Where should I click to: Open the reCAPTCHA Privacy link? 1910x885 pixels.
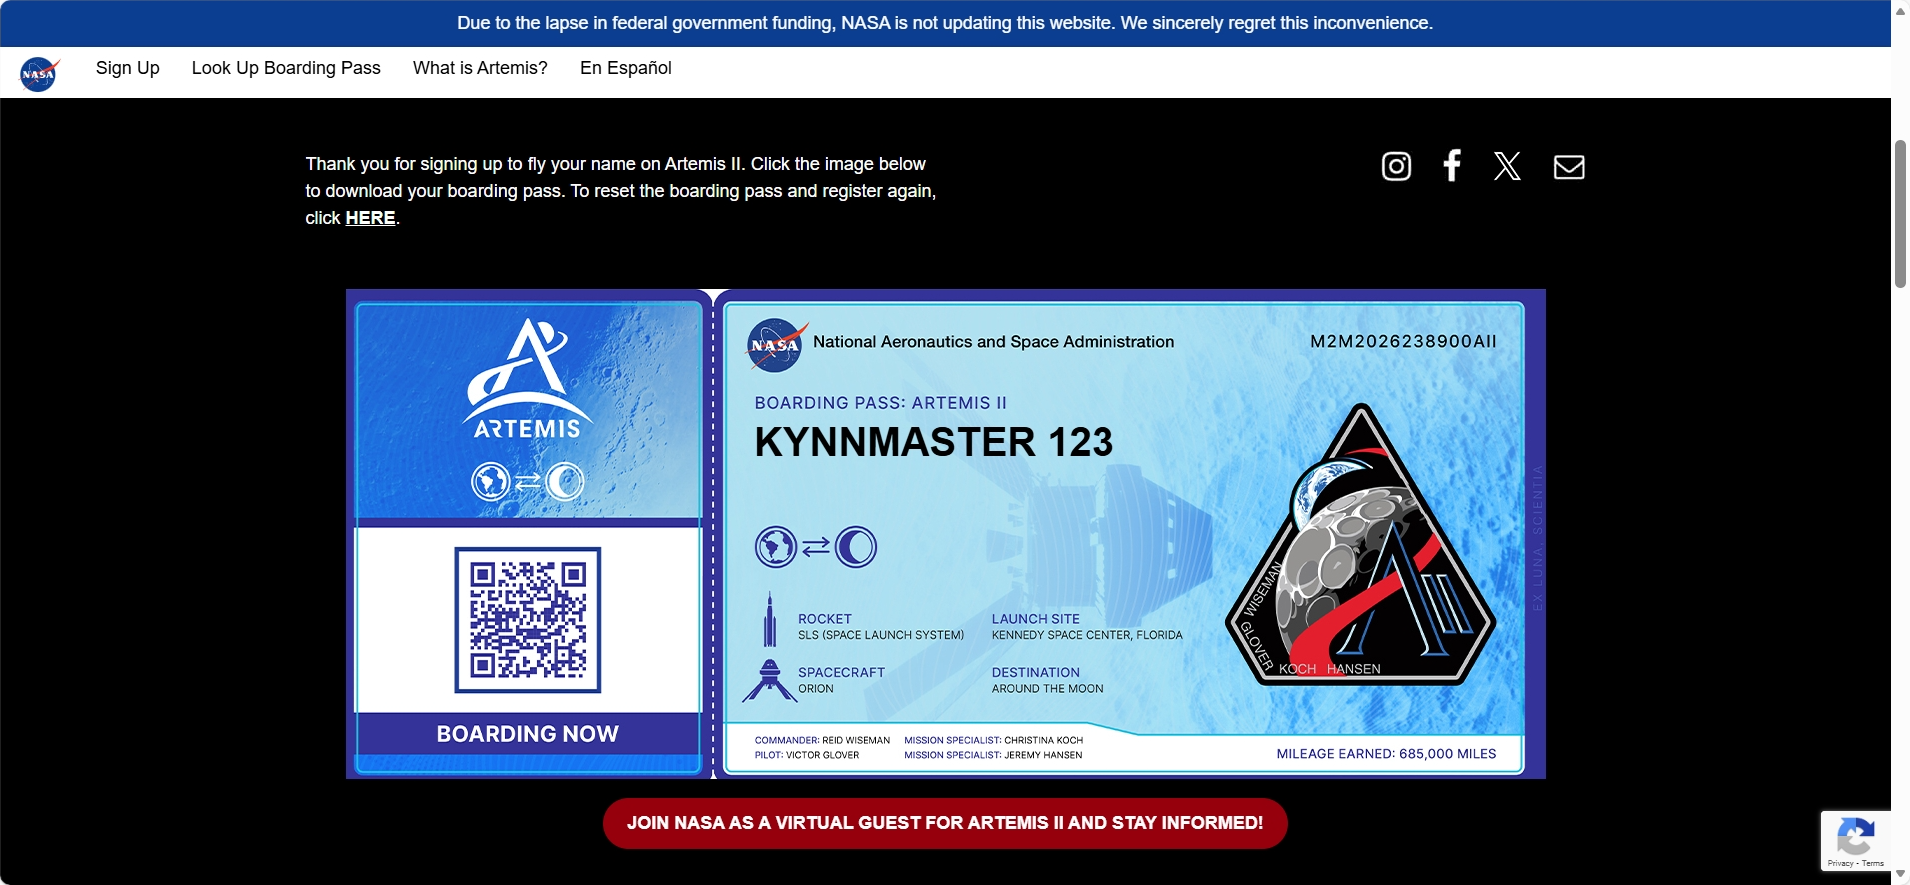point(1840,863)
